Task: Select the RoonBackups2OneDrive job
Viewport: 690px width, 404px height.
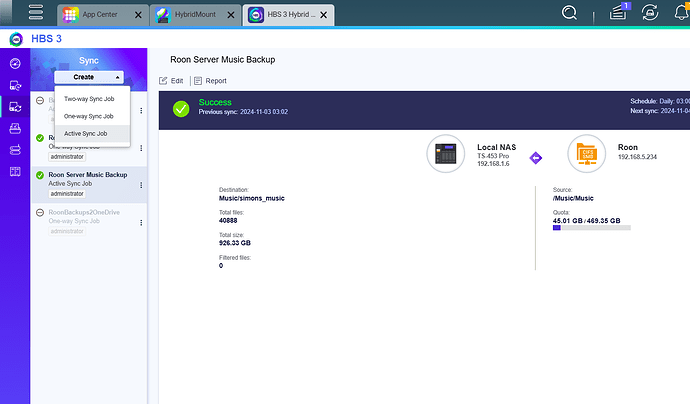Action: [88, 222]
